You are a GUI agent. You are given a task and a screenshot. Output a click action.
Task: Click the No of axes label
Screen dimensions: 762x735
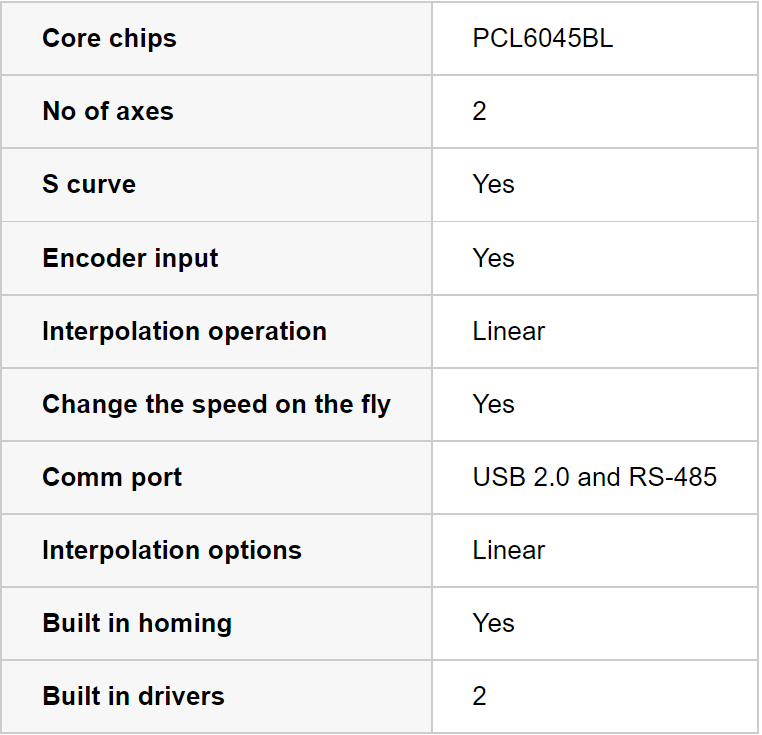(x=108, y=111)
